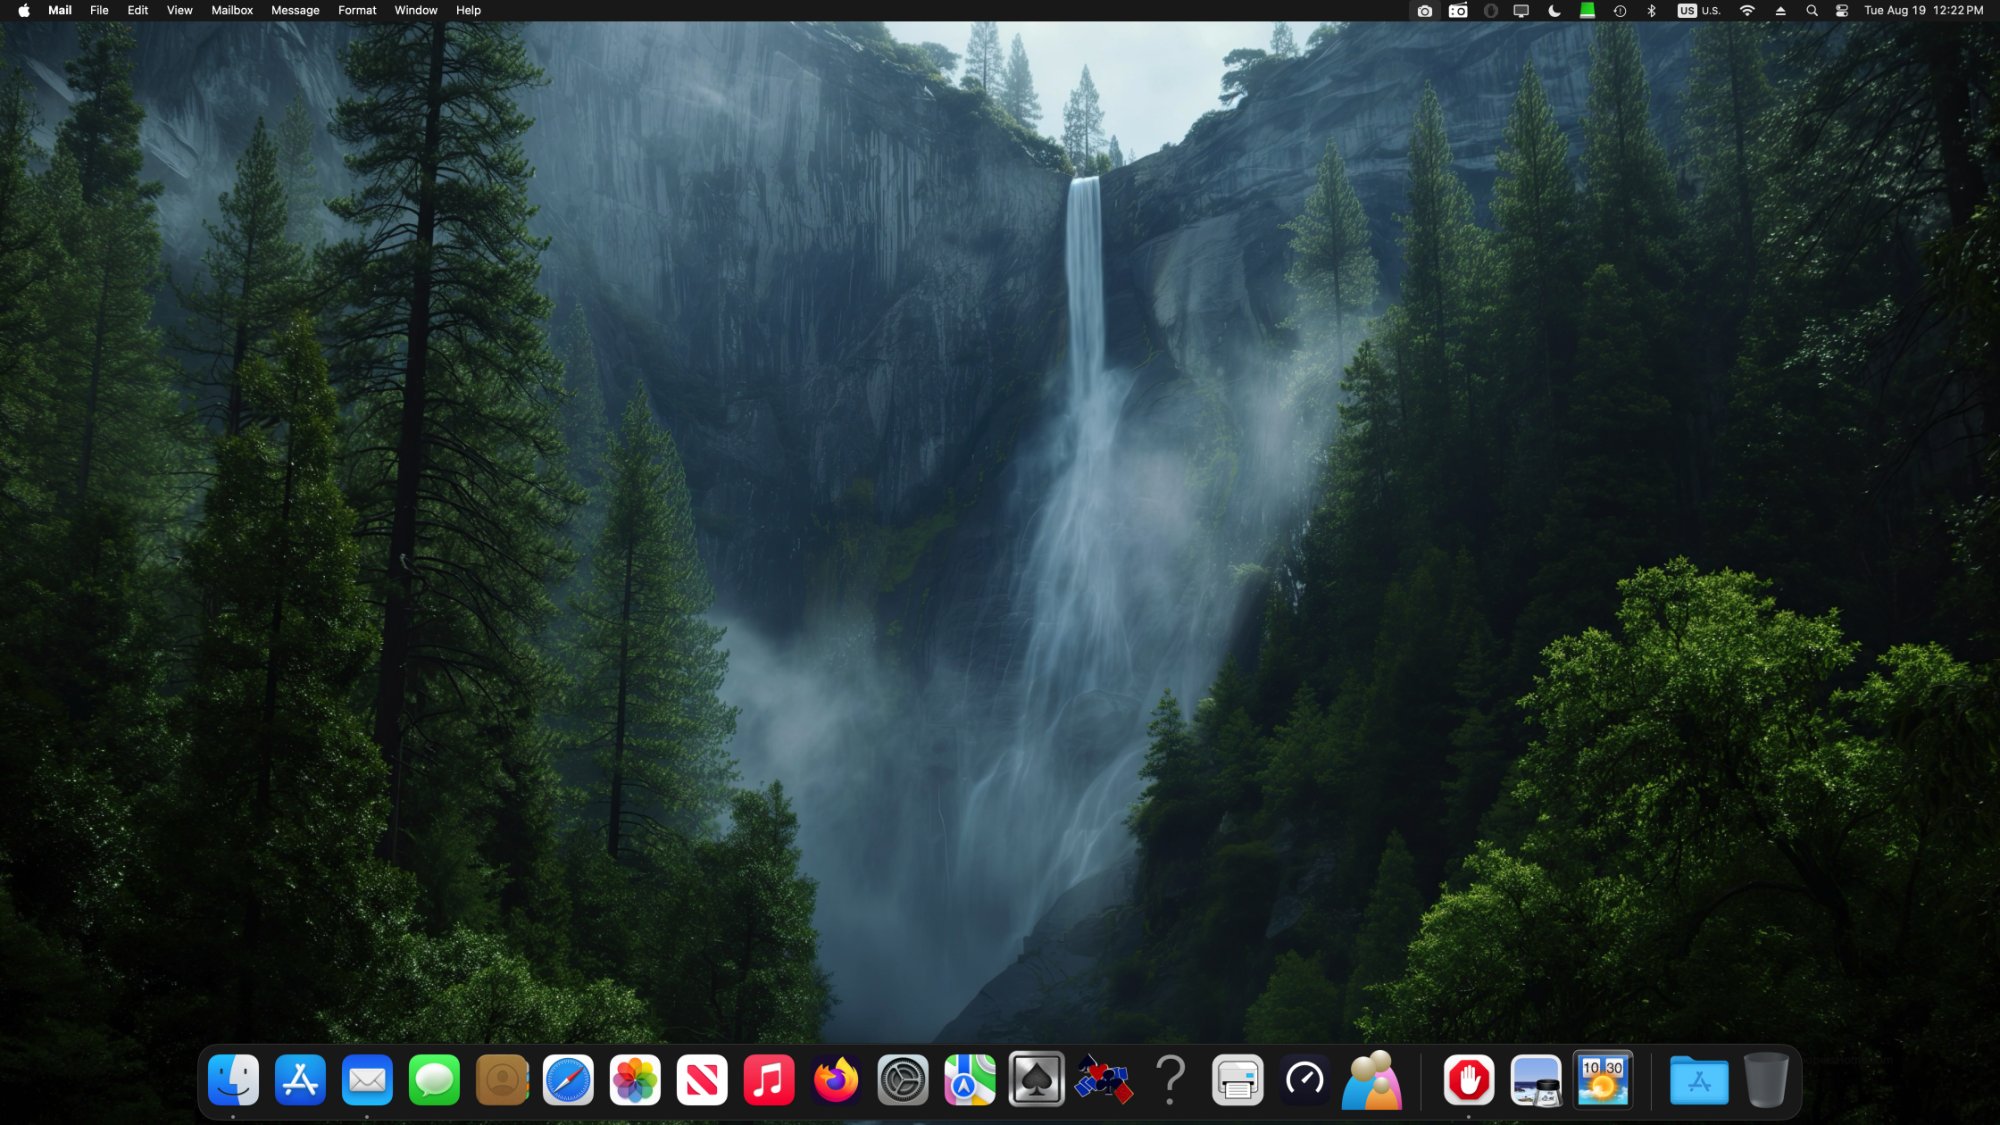Open the Apple menu
2000x1125 pixels.
(24, 11)
